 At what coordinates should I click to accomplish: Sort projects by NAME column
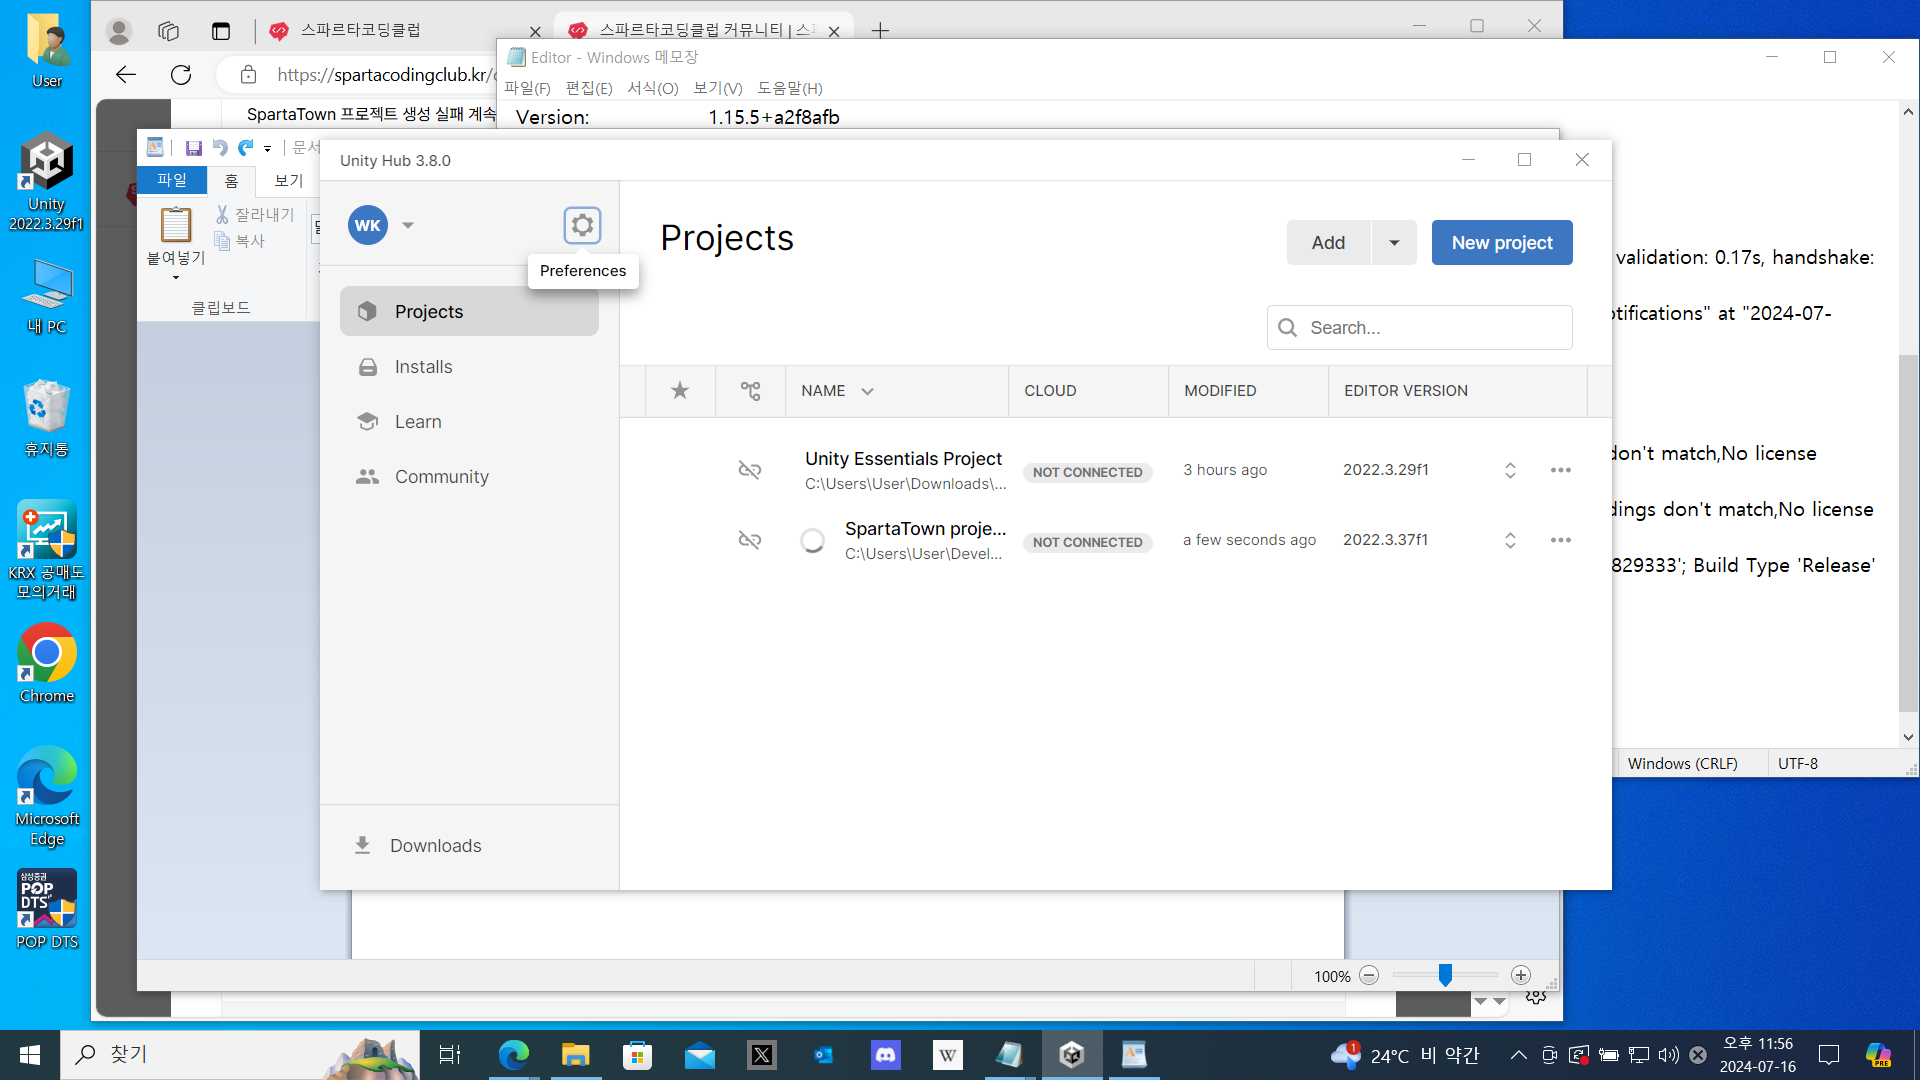[x=837, y=391]
